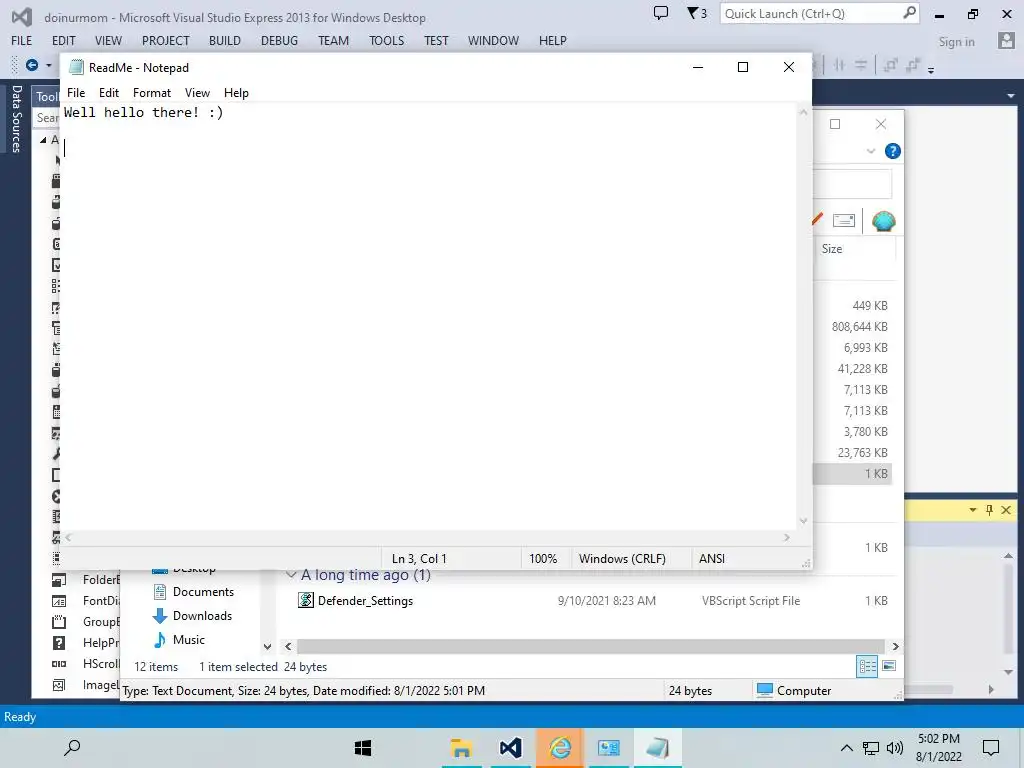Open Music in Explorer navigation pane
The width and height of the screenshot is (1024, 768).
point(189,640)
